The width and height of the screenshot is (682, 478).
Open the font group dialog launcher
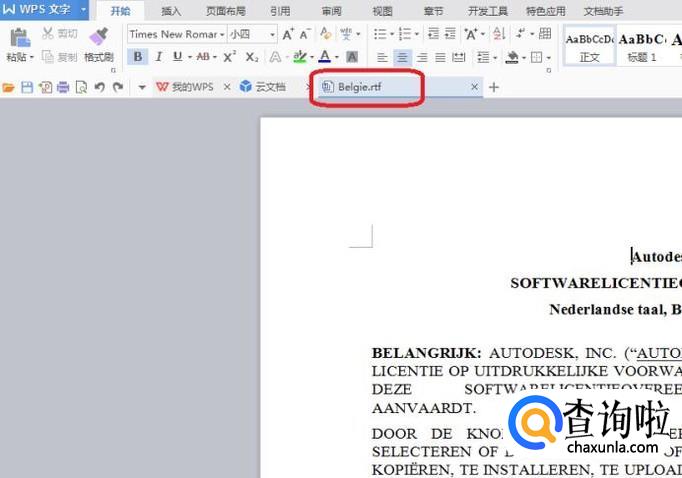(x=114, y=70)
